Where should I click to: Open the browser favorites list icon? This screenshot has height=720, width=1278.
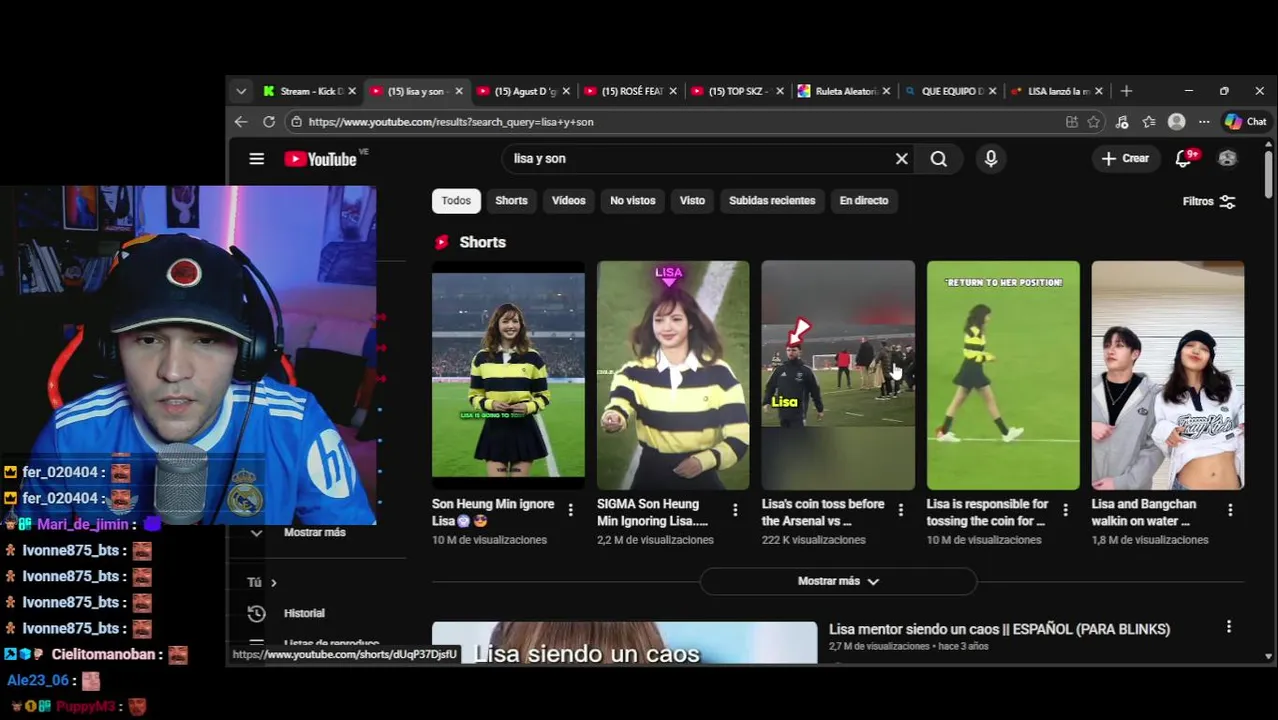coord(1149,121)
